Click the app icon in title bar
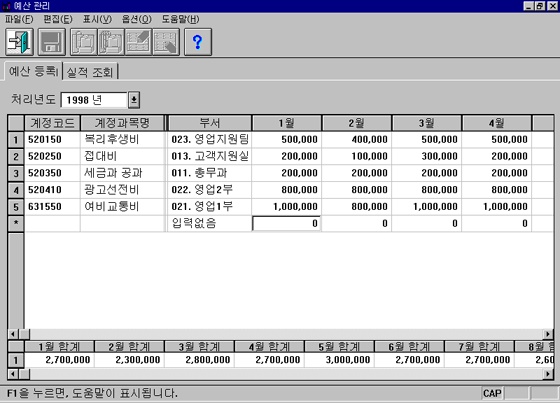This screenshot has width=560, height=403. coord(6,6)
